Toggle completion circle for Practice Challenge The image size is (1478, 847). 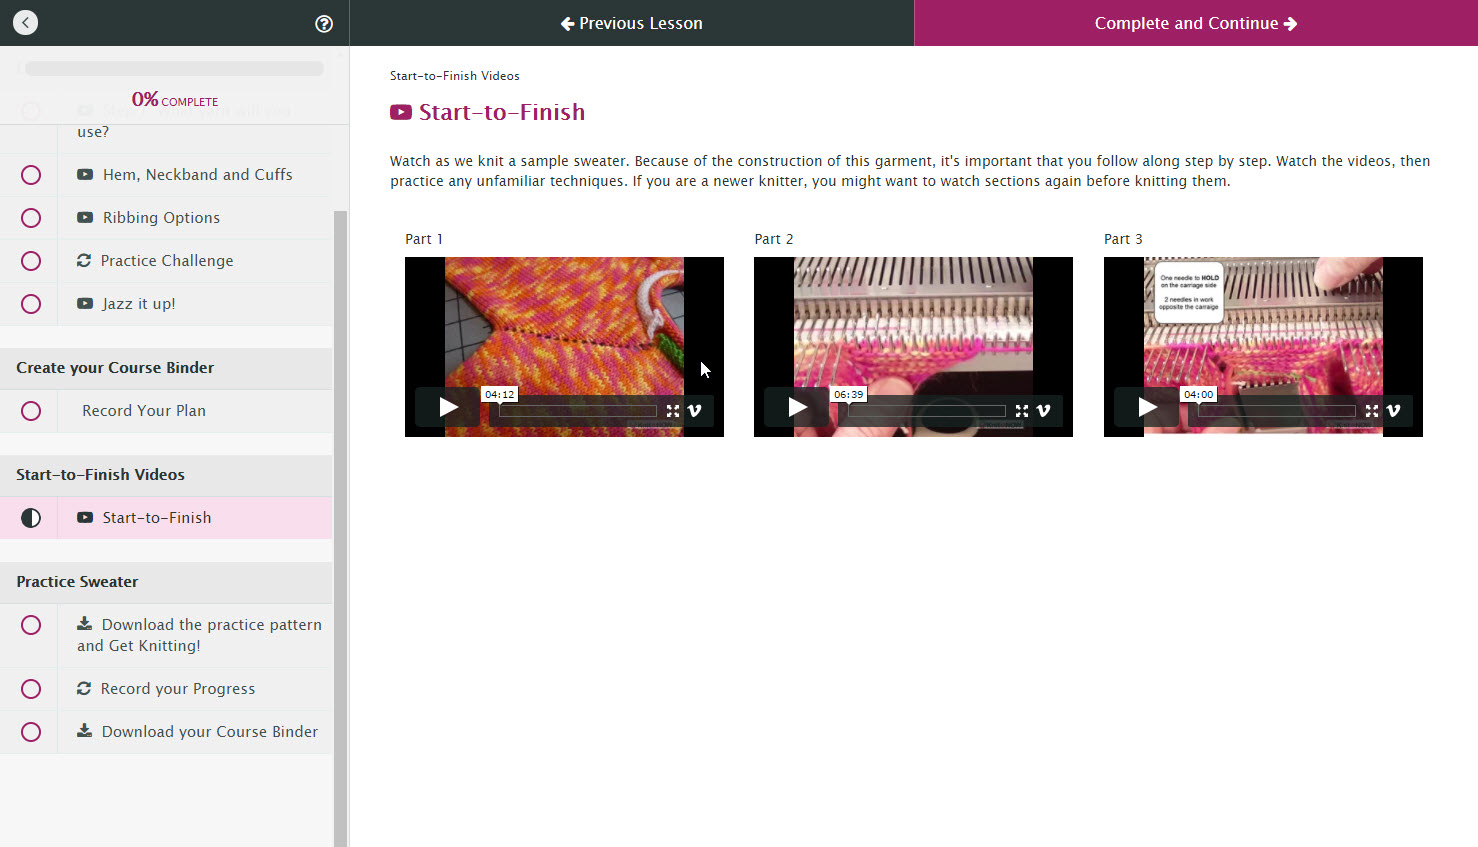[x=31, y=261]
